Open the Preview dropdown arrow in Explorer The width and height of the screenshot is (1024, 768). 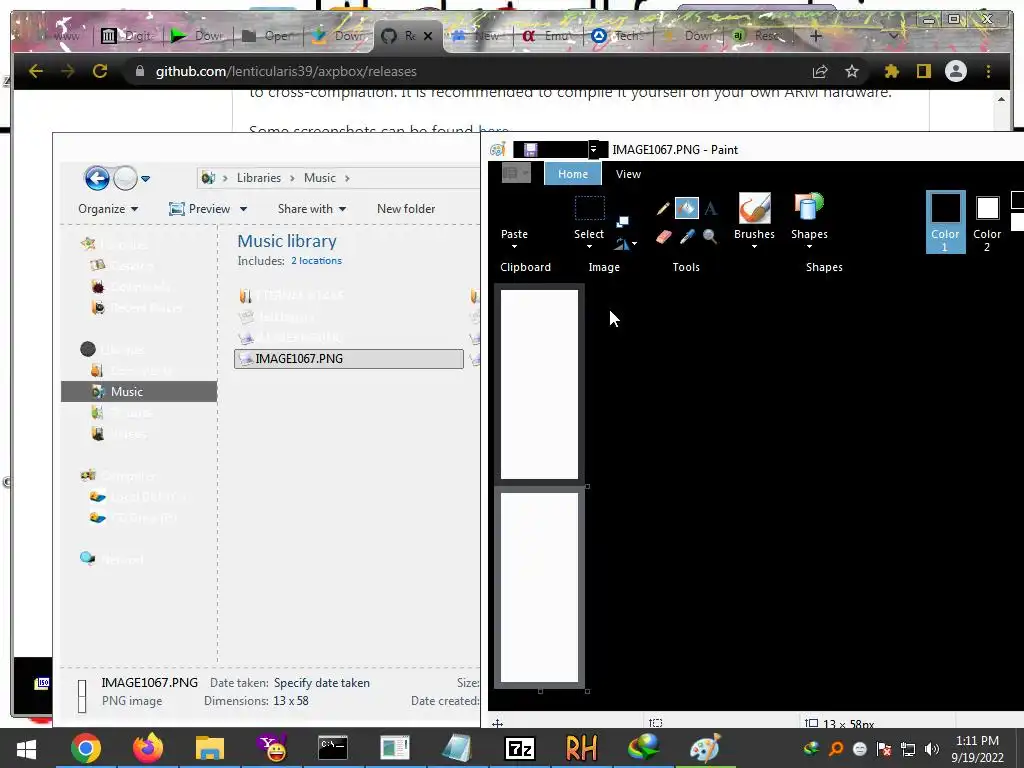tap(244, 209)
